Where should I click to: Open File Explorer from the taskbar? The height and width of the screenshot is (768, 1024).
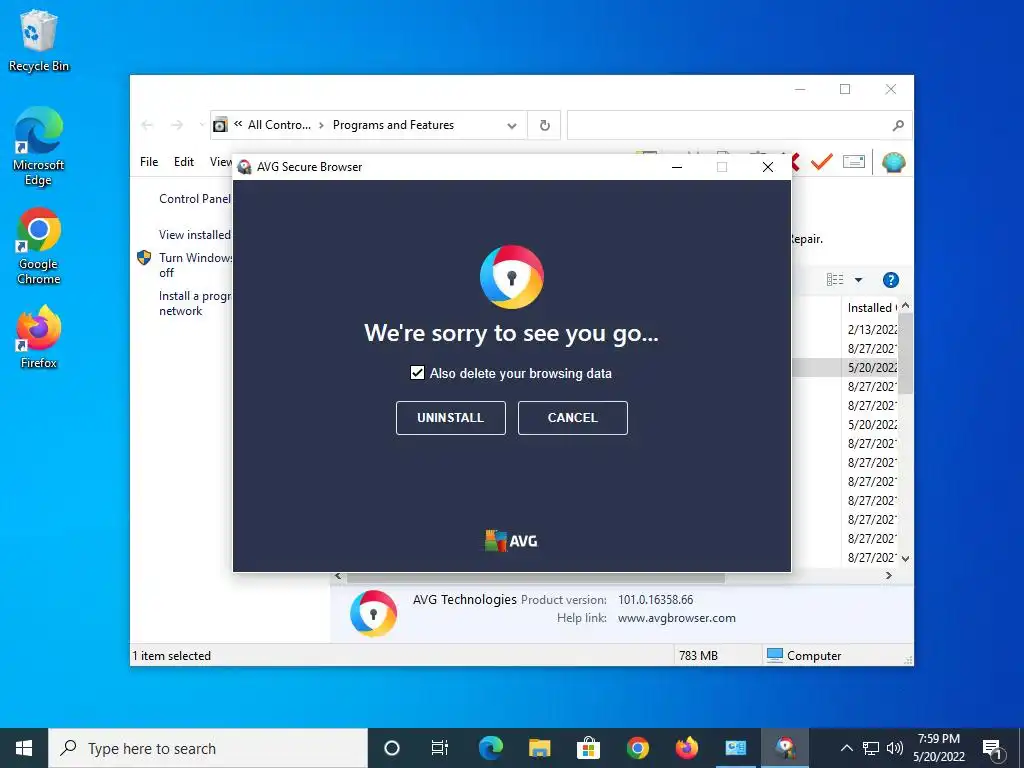coord(539,748)
